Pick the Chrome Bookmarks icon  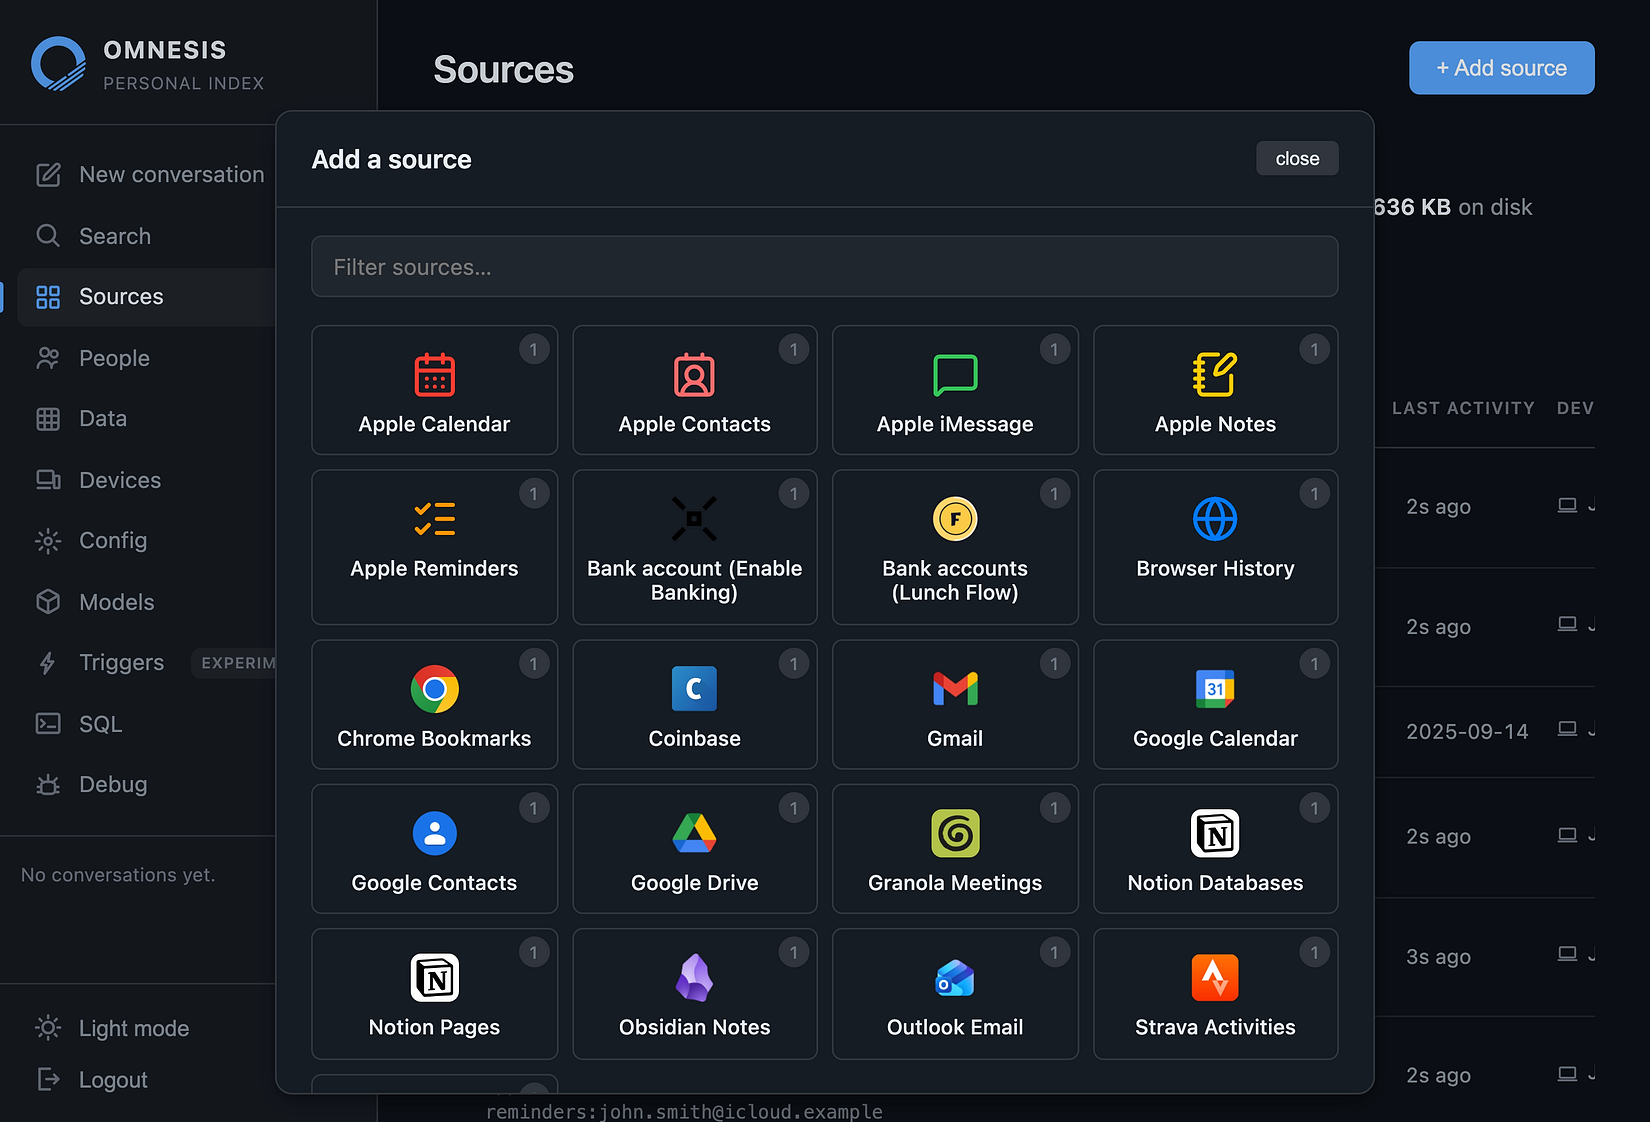click(x=434, y=689)
